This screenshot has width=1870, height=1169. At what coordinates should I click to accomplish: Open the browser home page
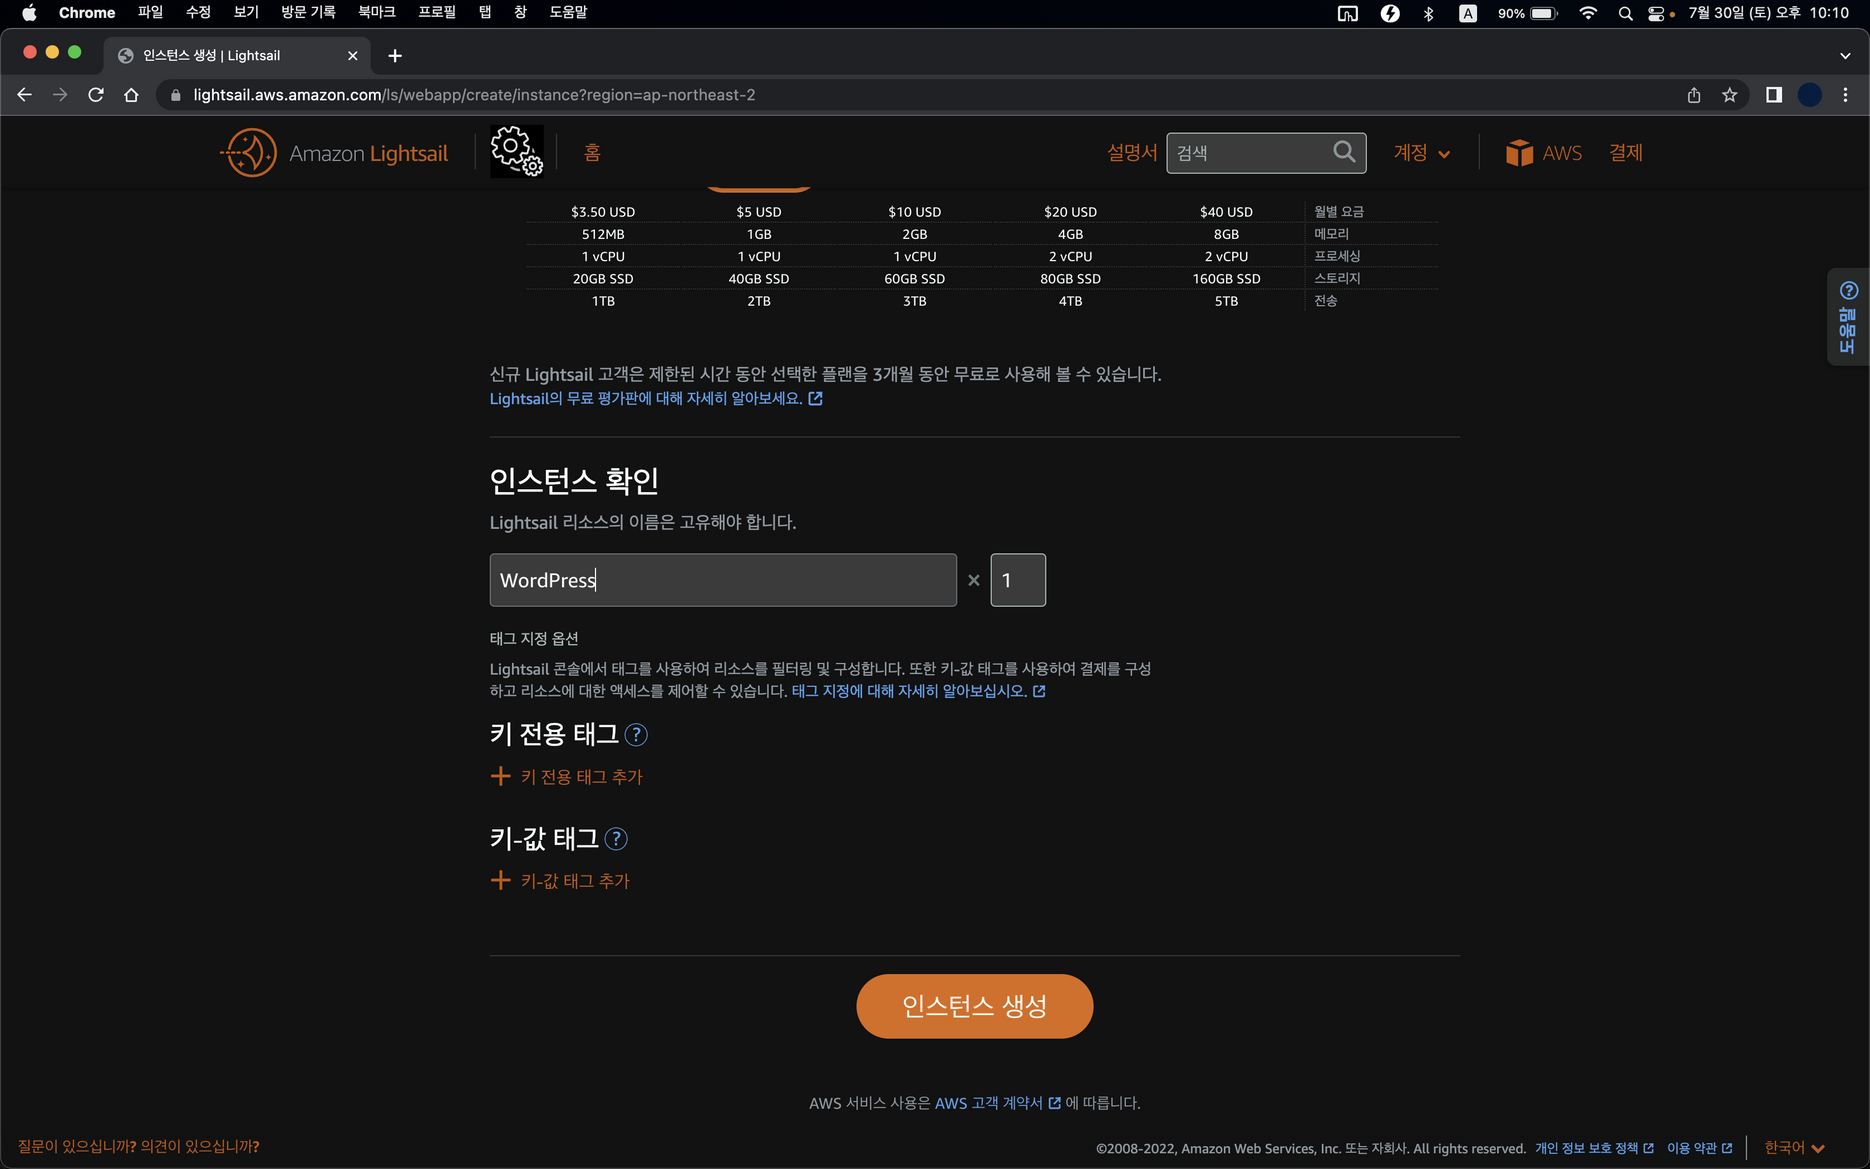[x=131, y=95]
